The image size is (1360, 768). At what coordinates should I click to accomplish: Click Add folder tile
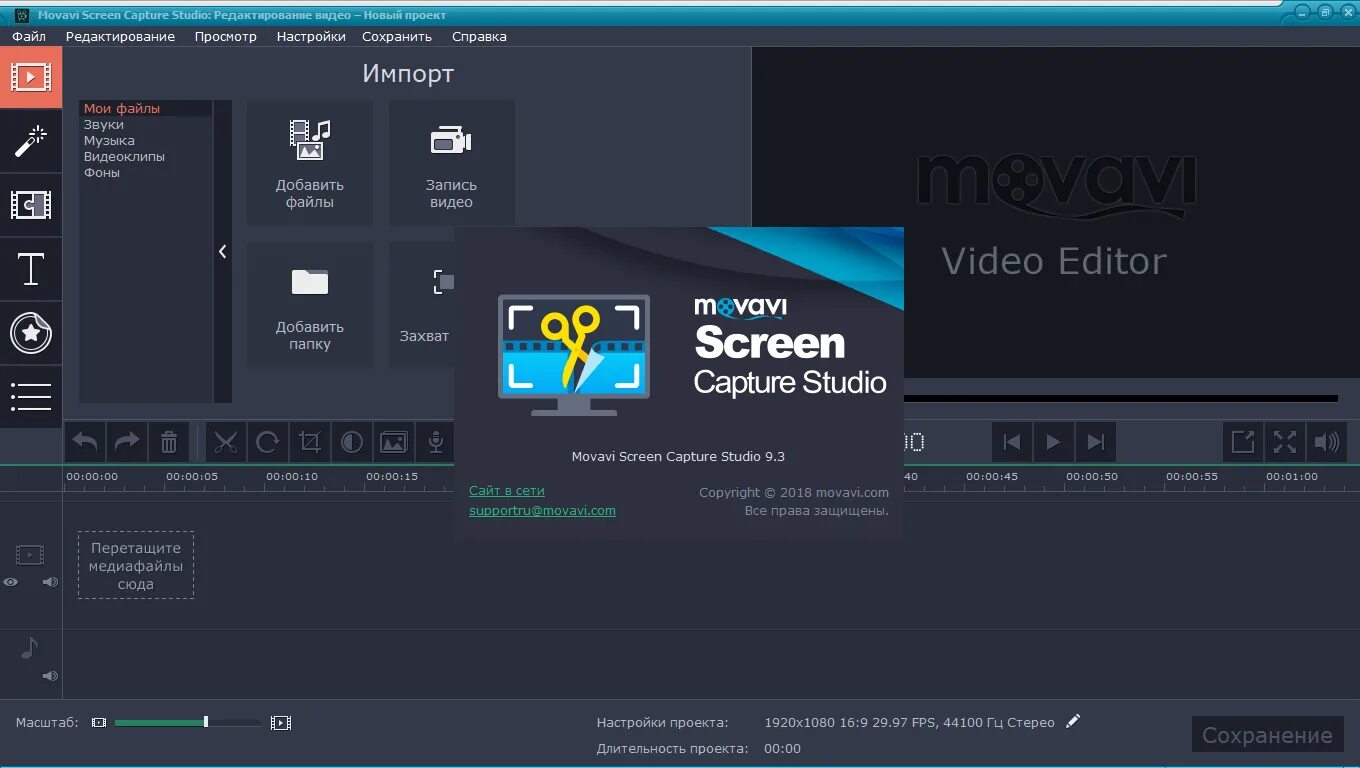[x=310, y=304]
